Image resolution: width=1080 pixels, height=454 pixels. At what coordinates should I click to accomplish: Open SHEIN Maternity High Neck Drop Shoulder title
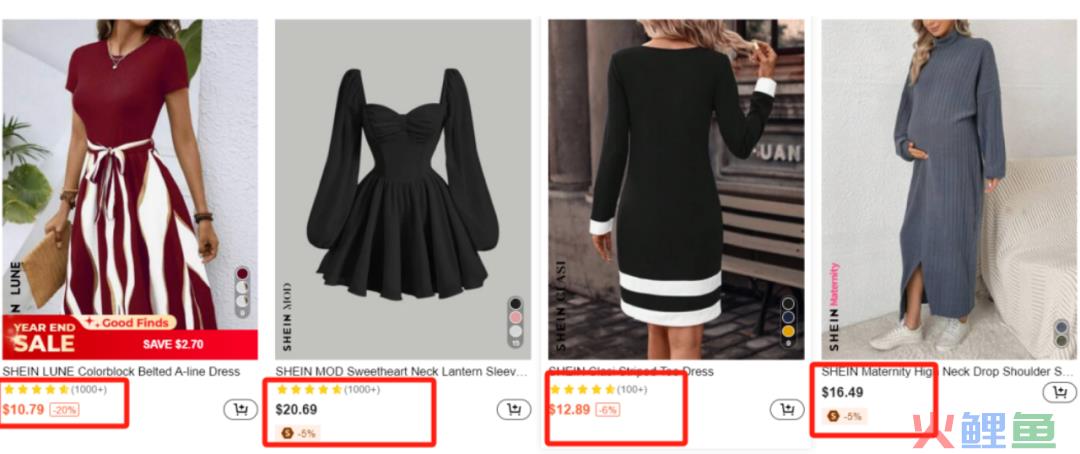(948, 371)
